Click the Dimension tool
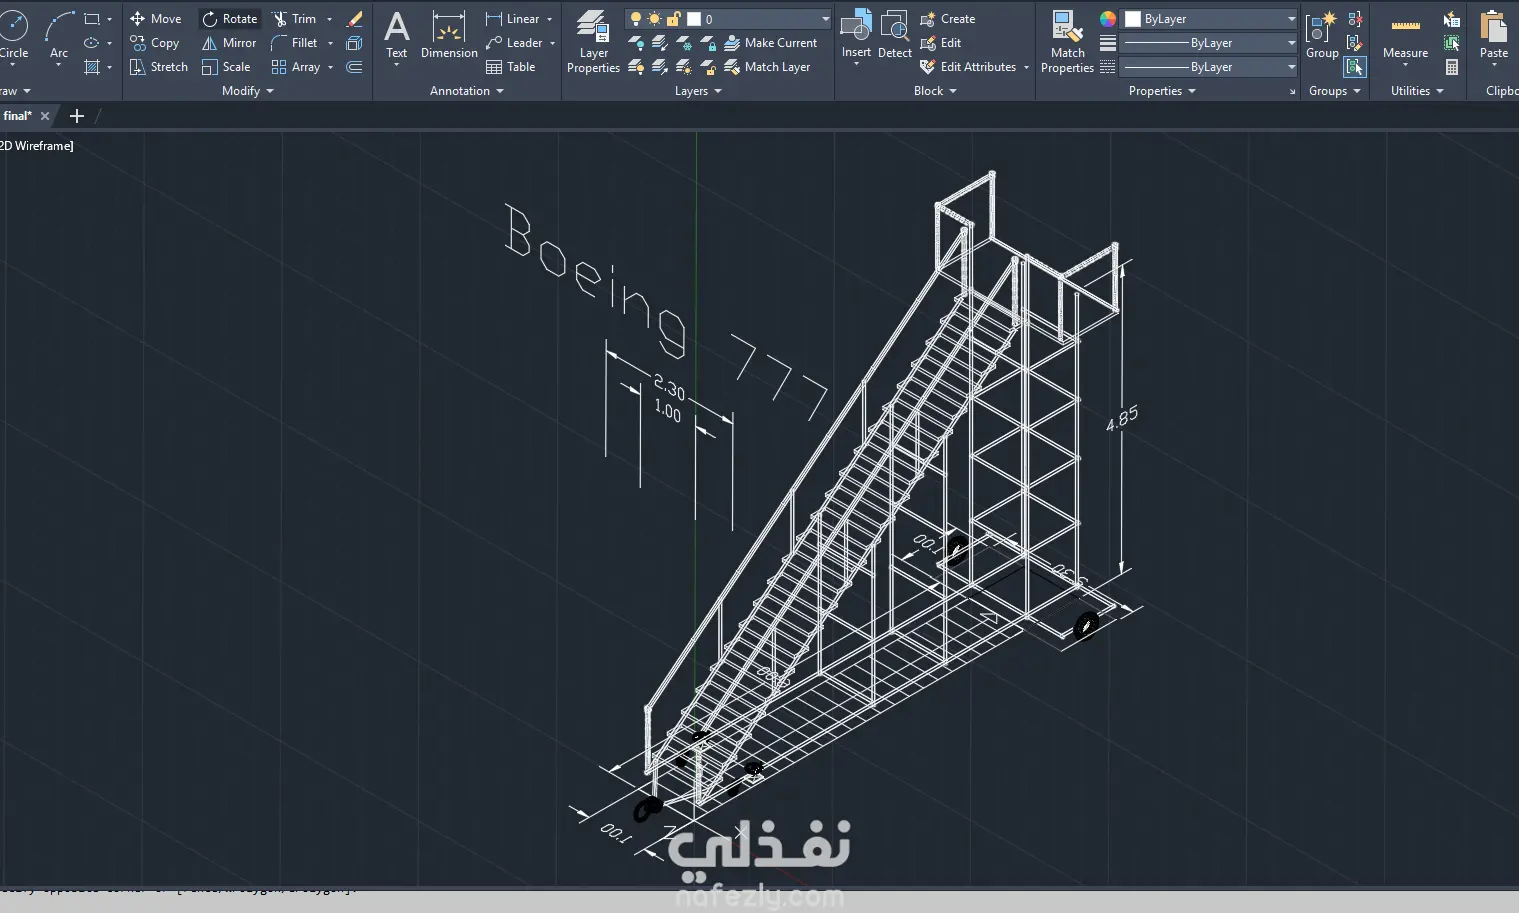The image size is (1519, 913). click(x=449, y=36)
